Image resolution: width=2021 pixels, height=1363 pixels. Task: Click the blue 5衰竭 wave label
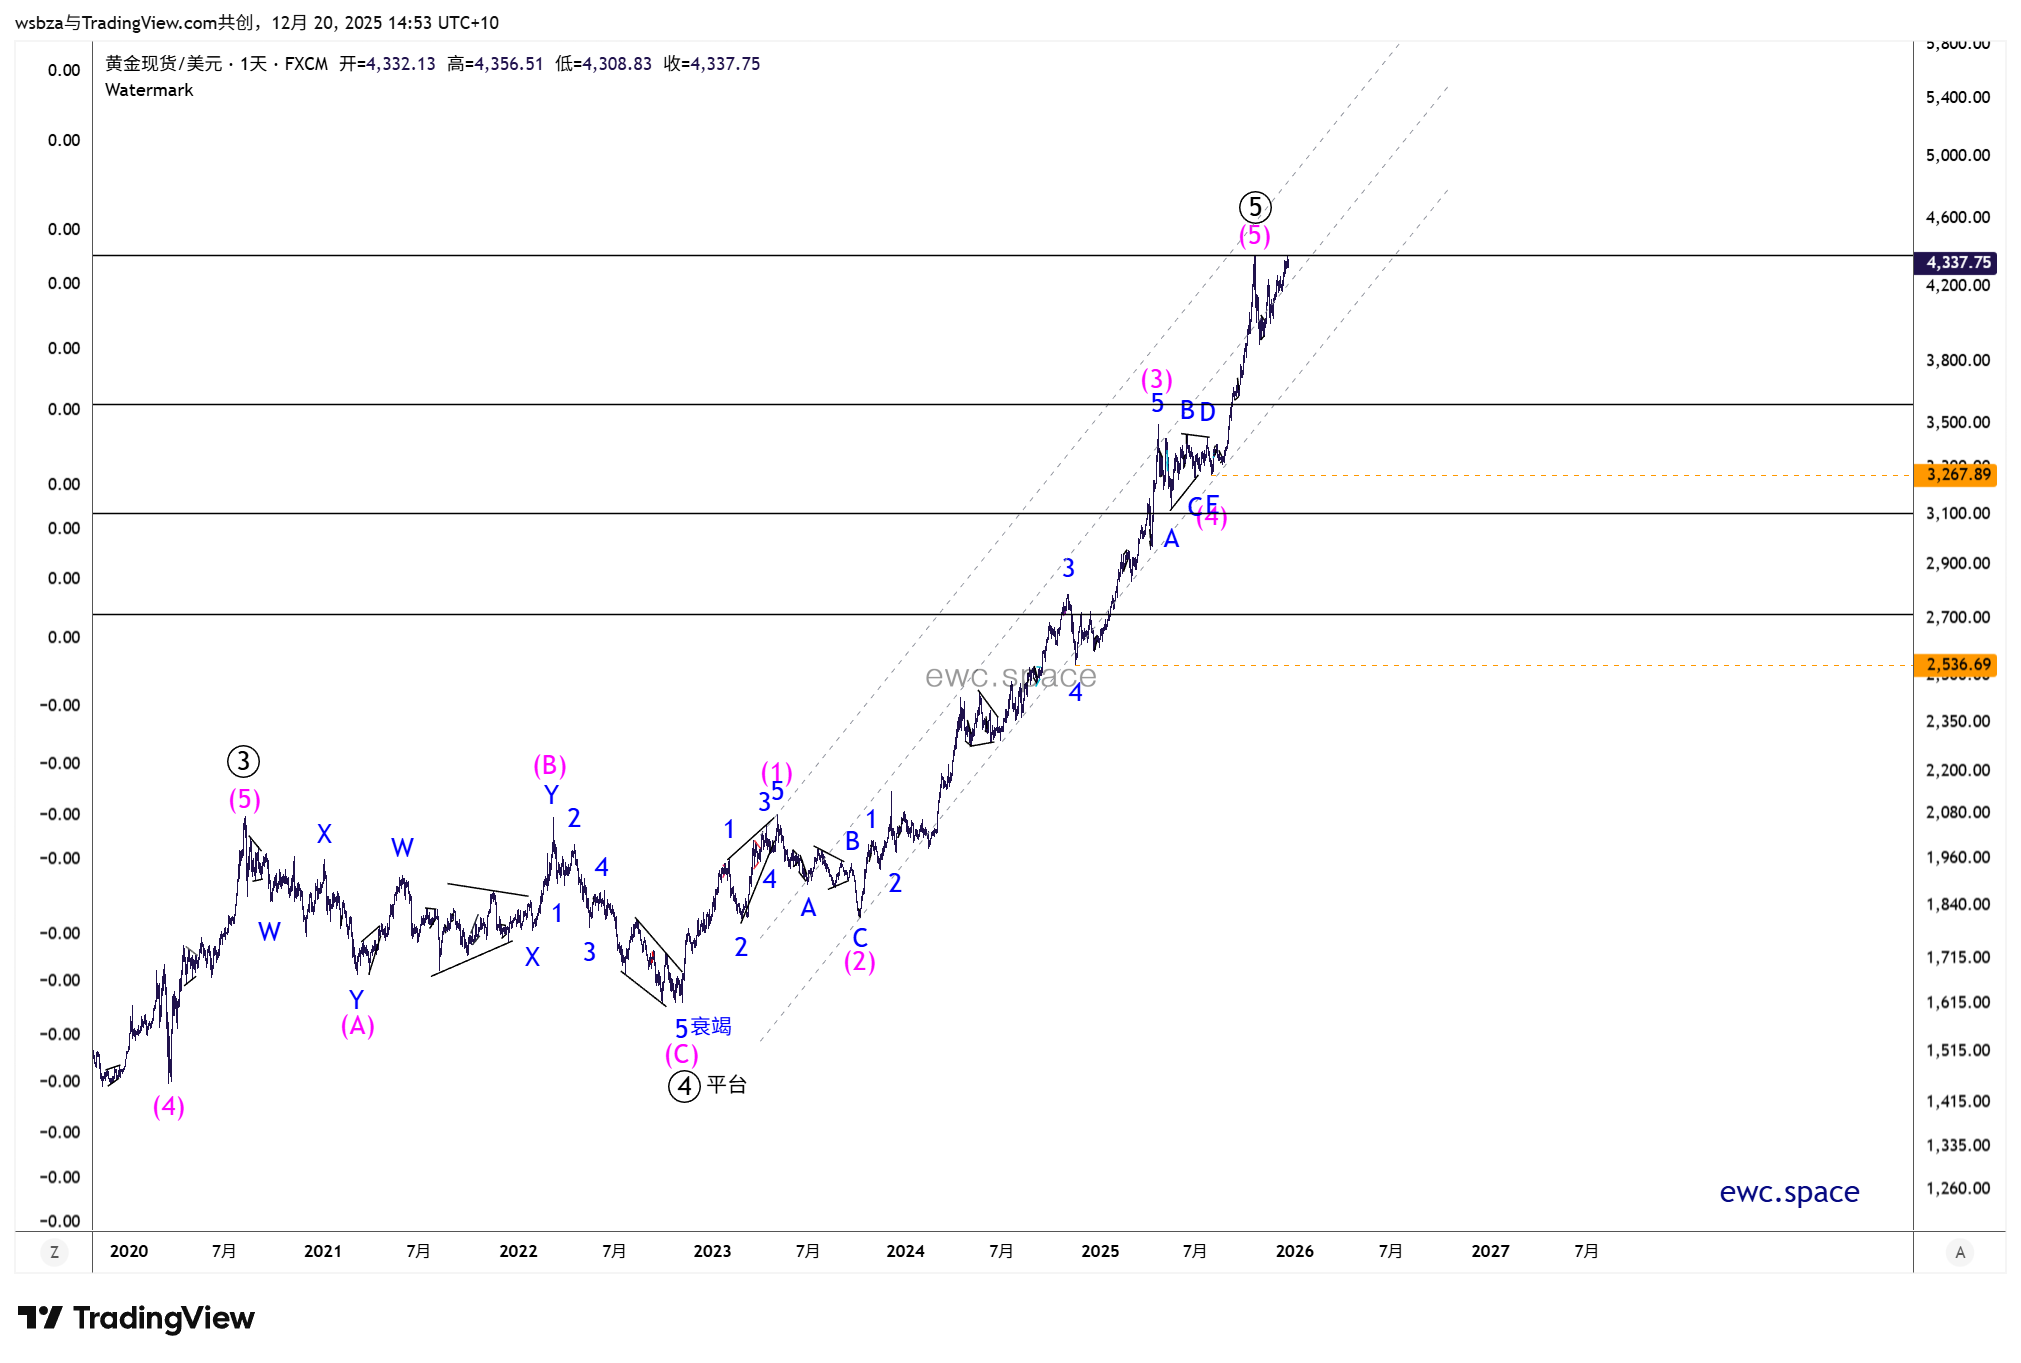click(703, 1027)
